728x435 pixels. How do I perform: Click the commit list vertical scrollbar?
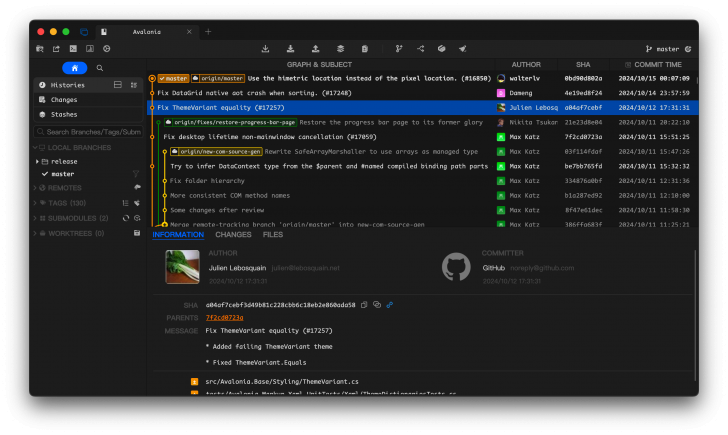(696, 80)
